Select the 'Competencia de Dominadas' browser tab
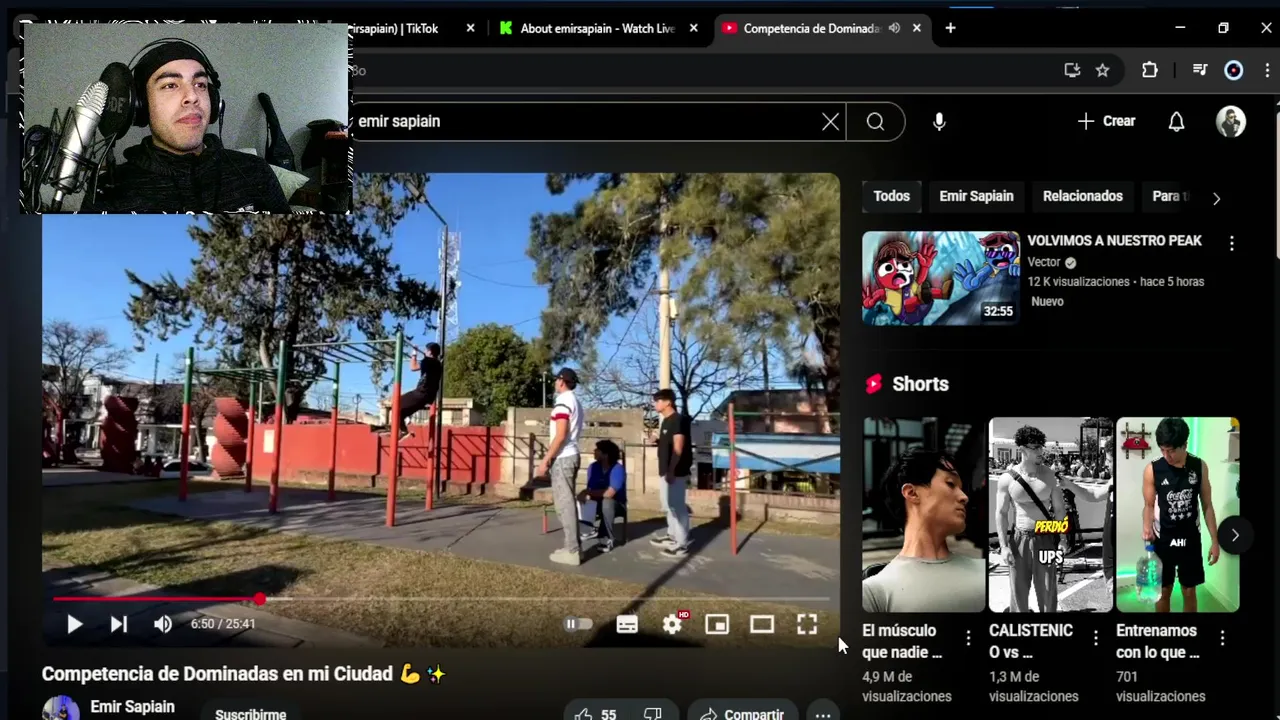This screenshot has width=1280, height=720. pos(810,28)
